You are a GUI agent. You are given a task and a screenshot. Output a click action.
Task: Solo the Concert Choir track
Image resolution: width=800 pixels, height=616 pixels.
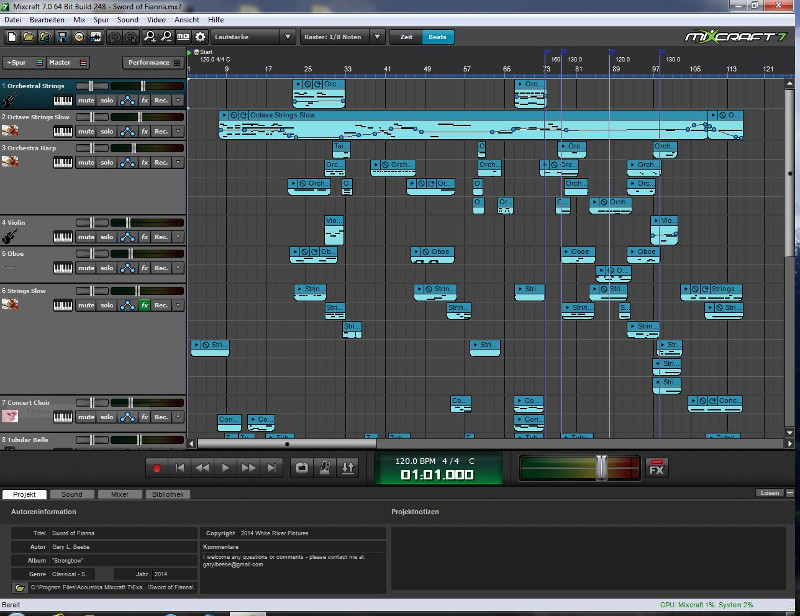pos(107,417)
